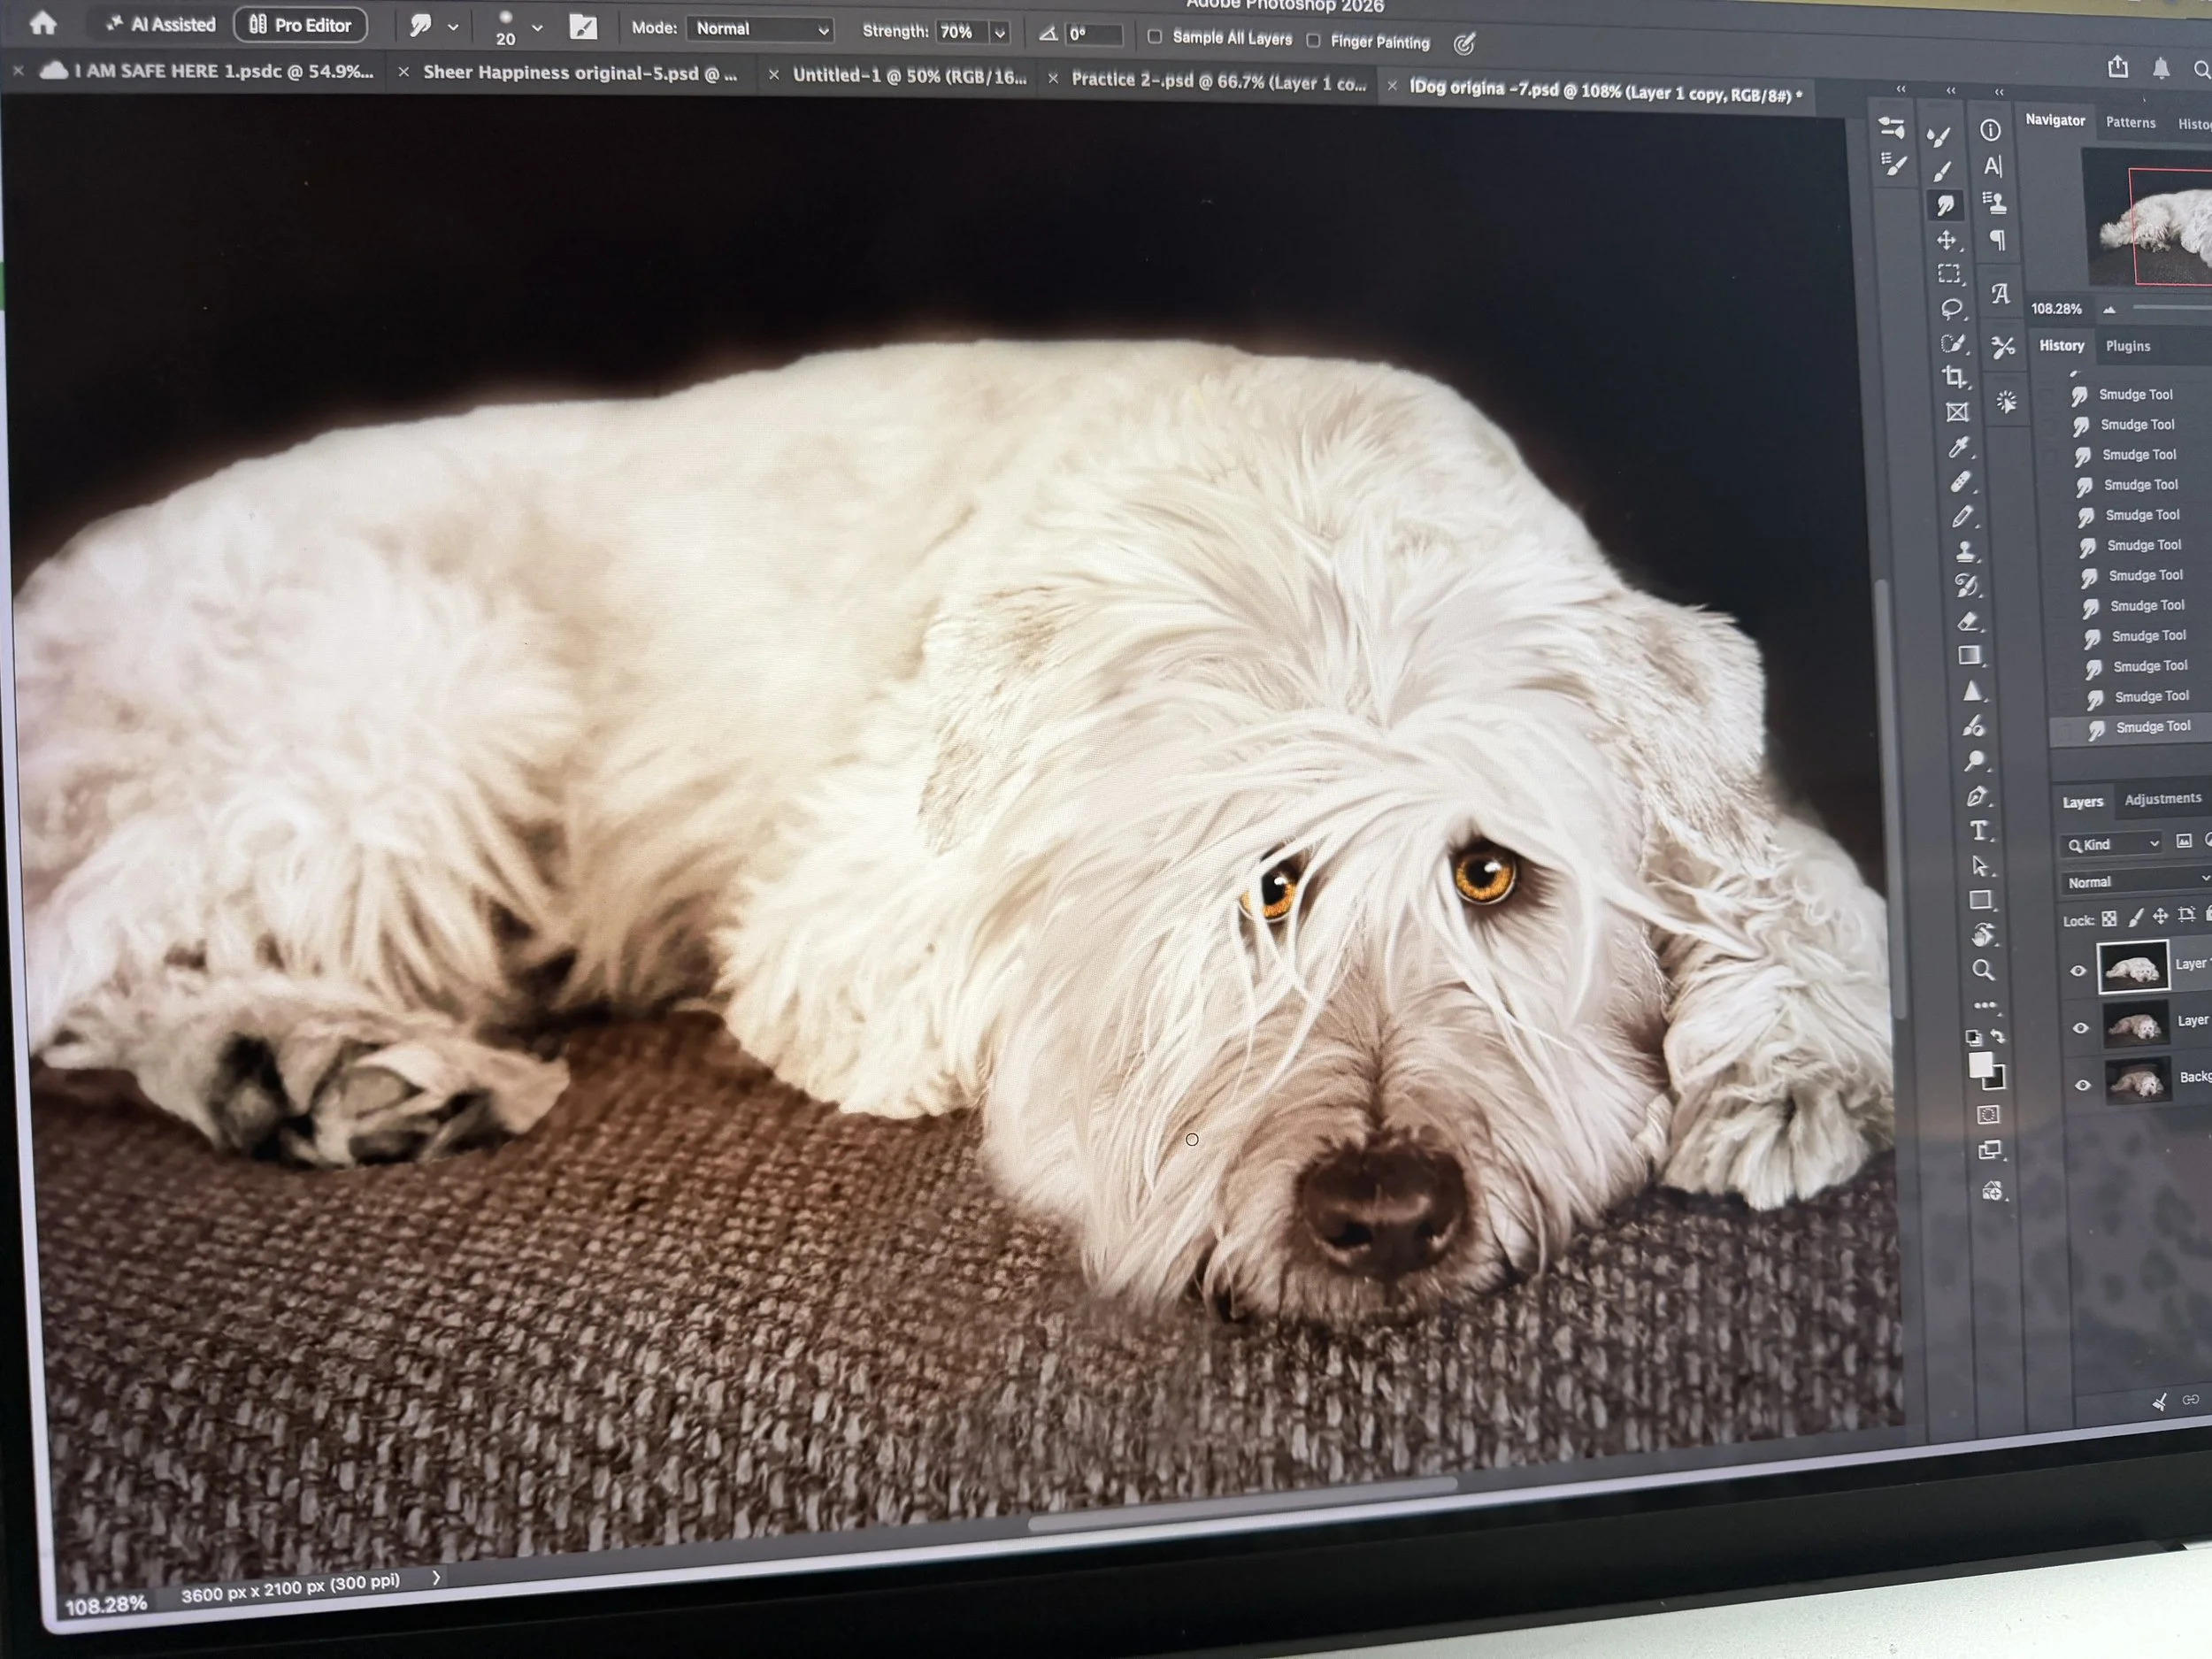This screenshot has height=1659, width=2212.
Task: Select the Zoom magnifier tool
Action: coord(1984,970)
